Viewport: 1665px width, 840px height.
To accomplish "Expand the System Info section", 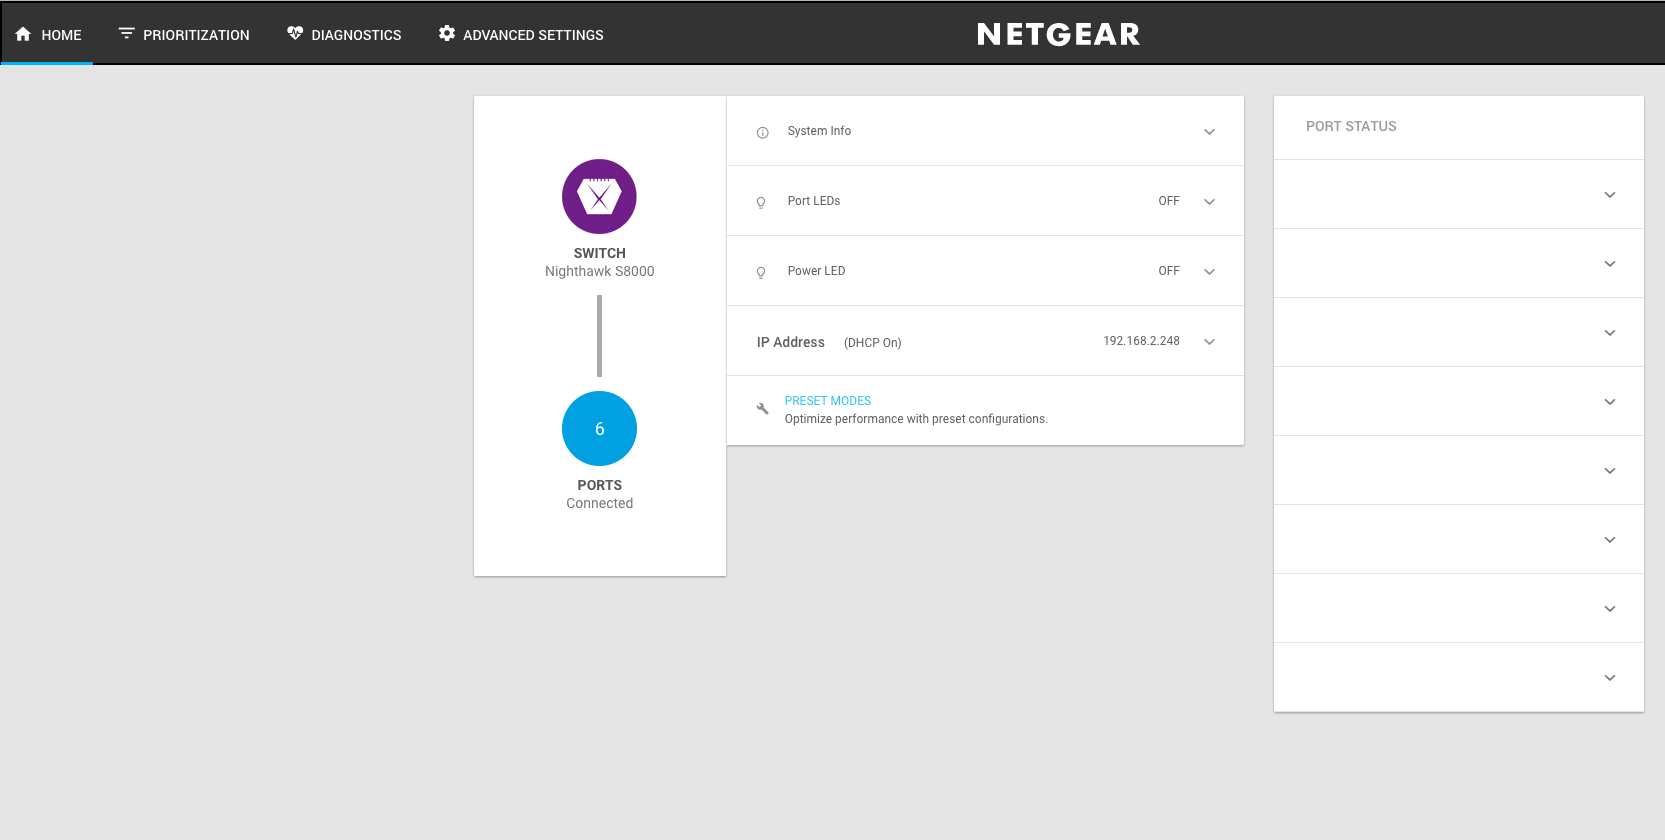I will [1209, 132].
